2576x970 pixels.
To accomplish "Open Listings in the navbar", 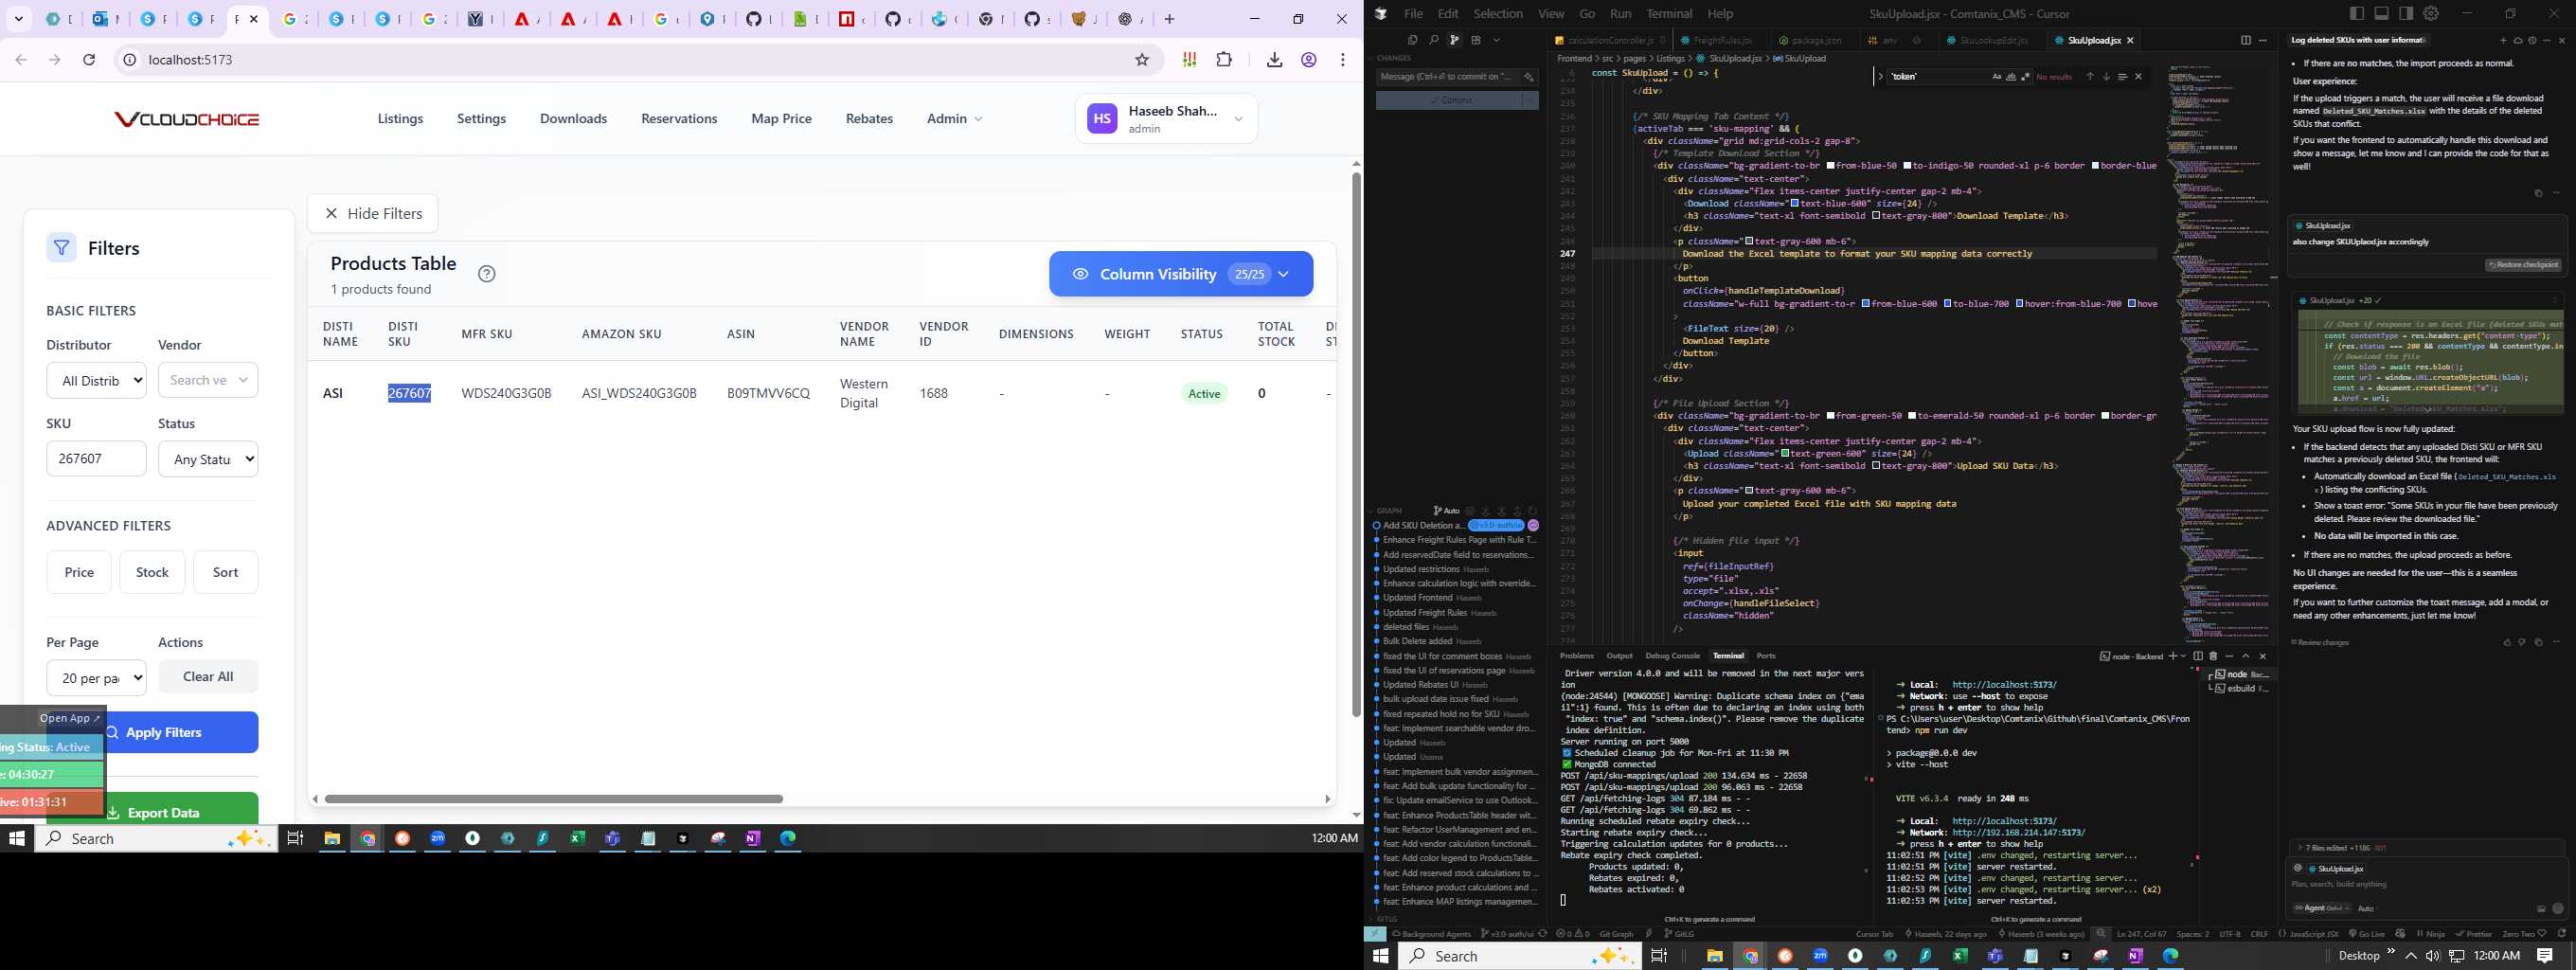I will point(400,118).
